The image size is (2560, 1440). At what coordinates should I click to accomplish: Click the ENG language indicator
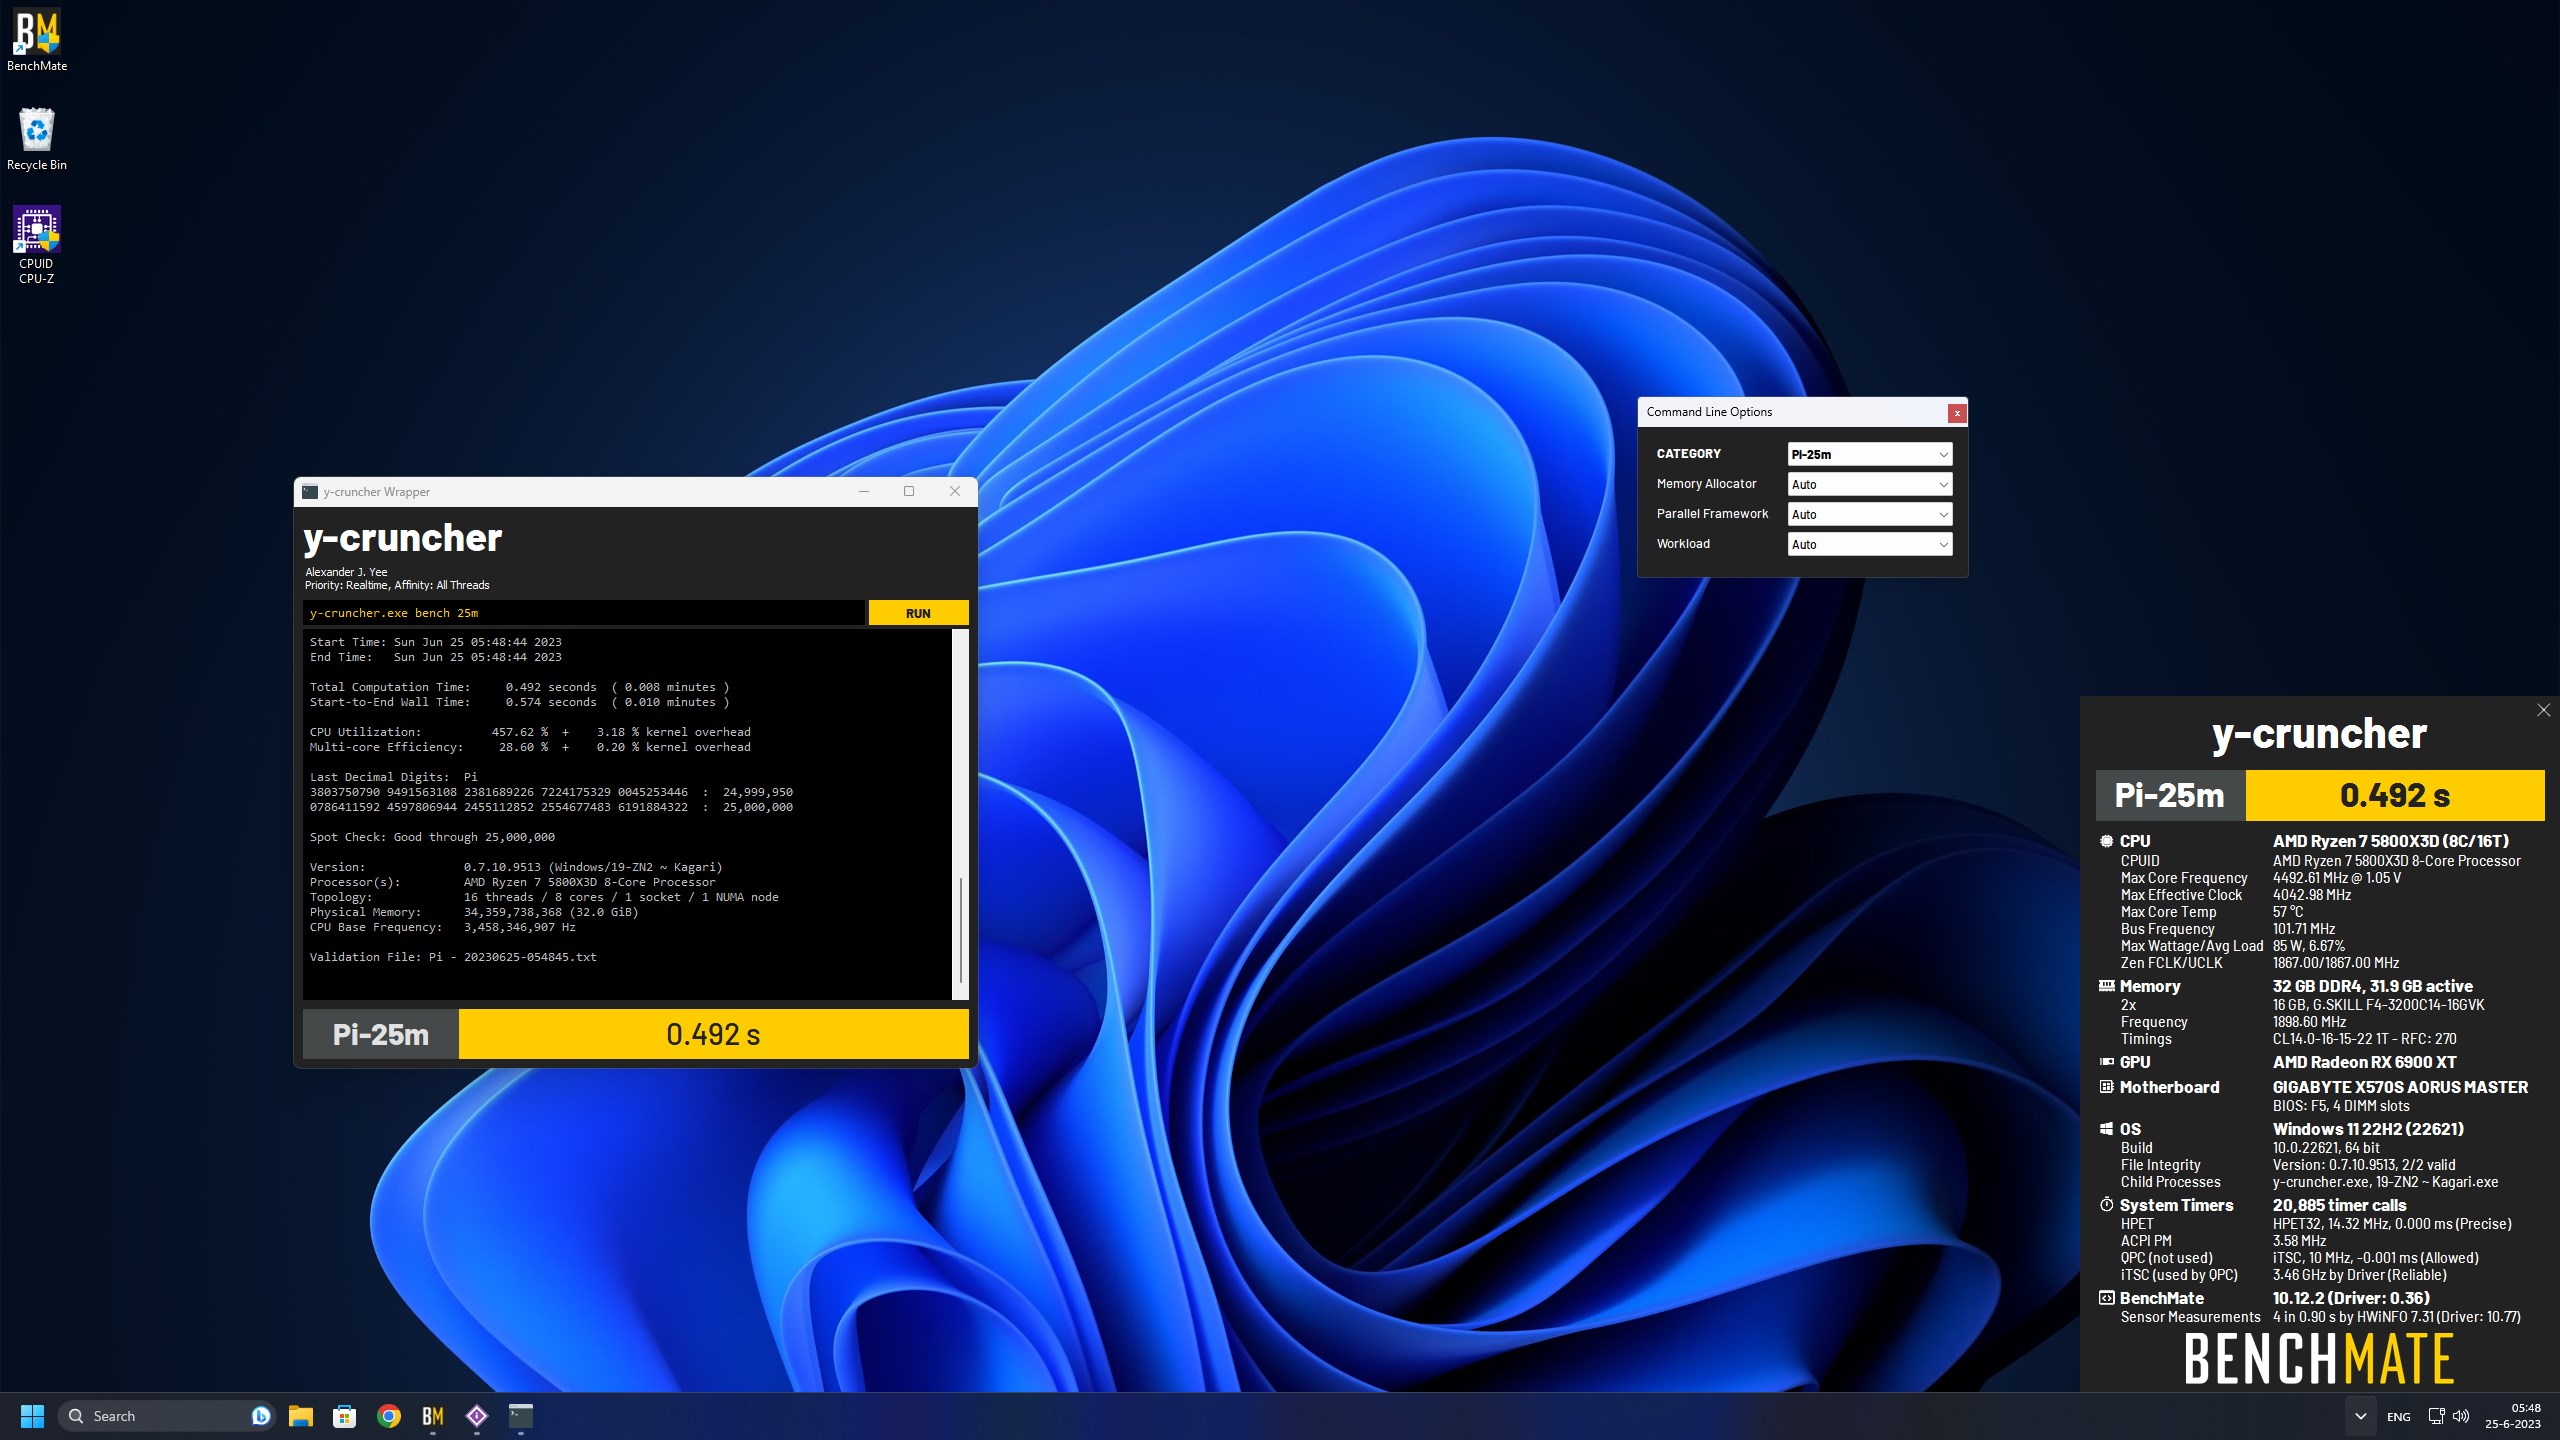pos(2398,1417)
